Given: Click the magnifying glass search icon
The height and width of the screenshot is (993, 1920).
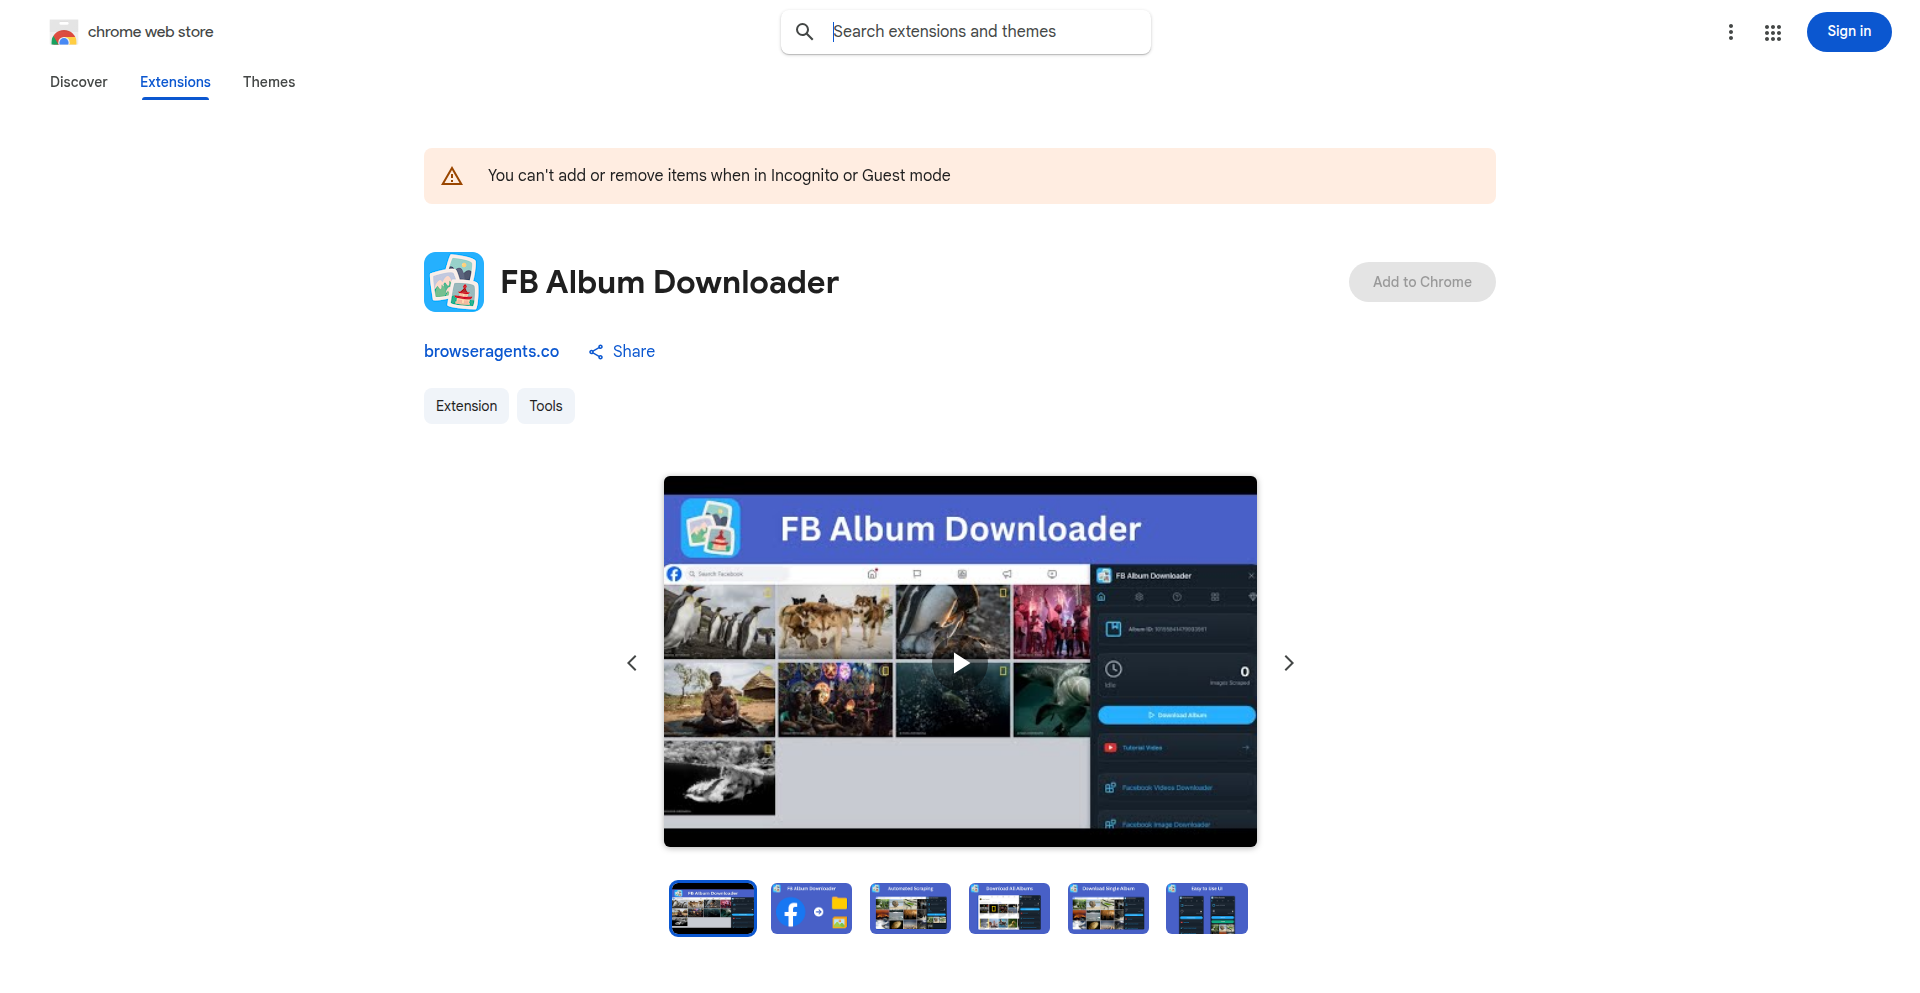Looking at the screenshot, I should (805, 32).
